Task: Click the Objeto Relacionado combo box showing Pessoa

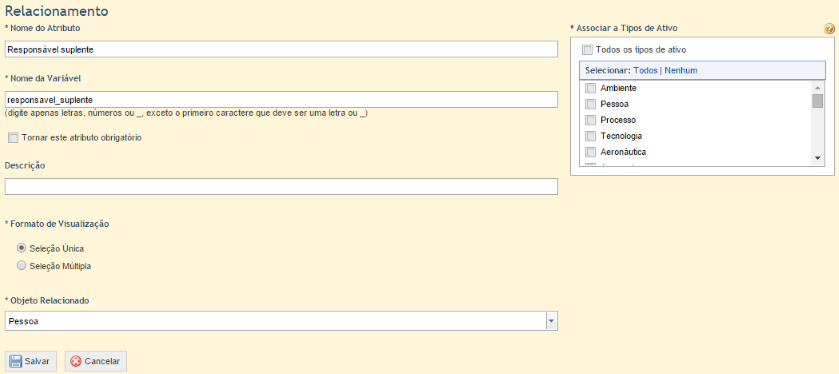Action: 281,322
